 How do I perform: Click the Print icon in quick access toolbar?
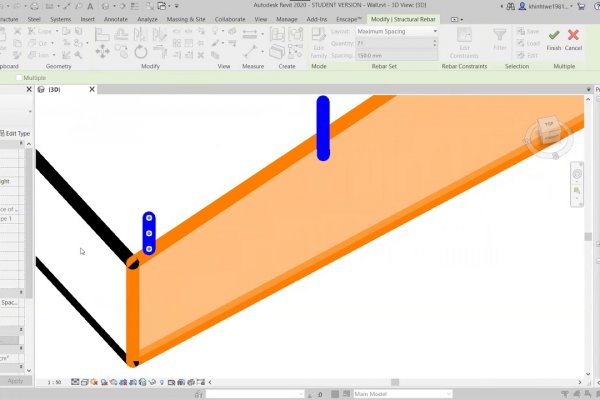coord(34,6)
